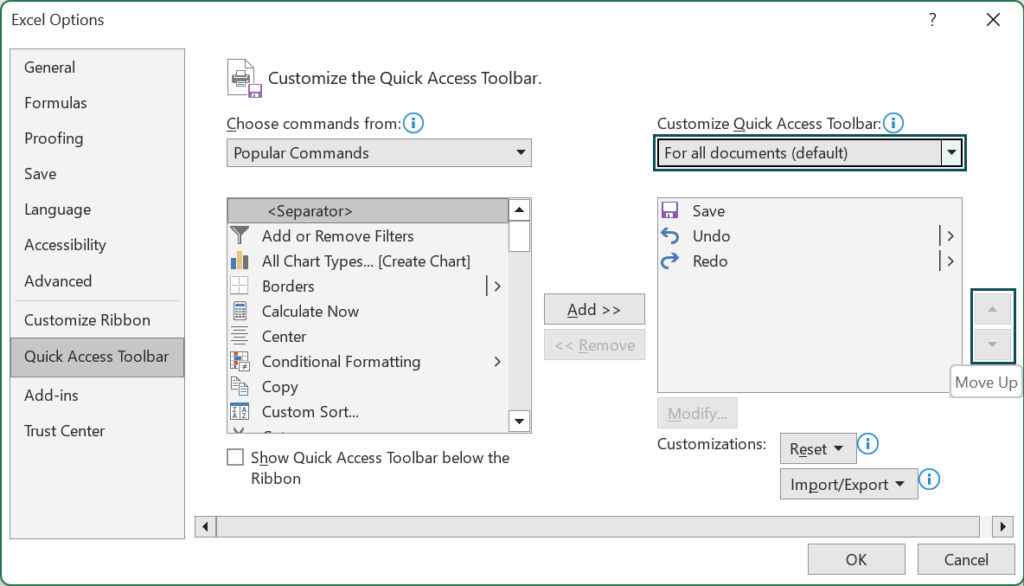Open the General options category

tap(97, 67)
